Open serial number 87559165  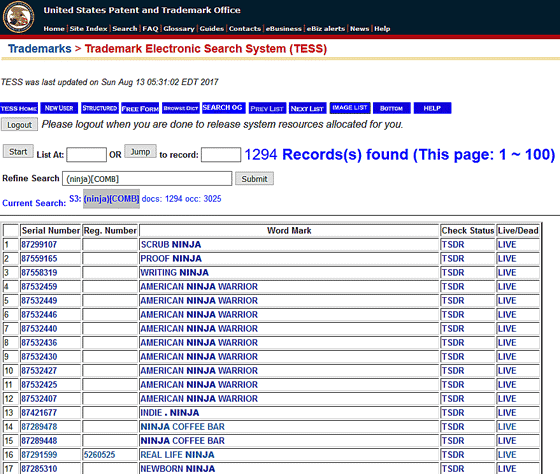coord(39,259)
